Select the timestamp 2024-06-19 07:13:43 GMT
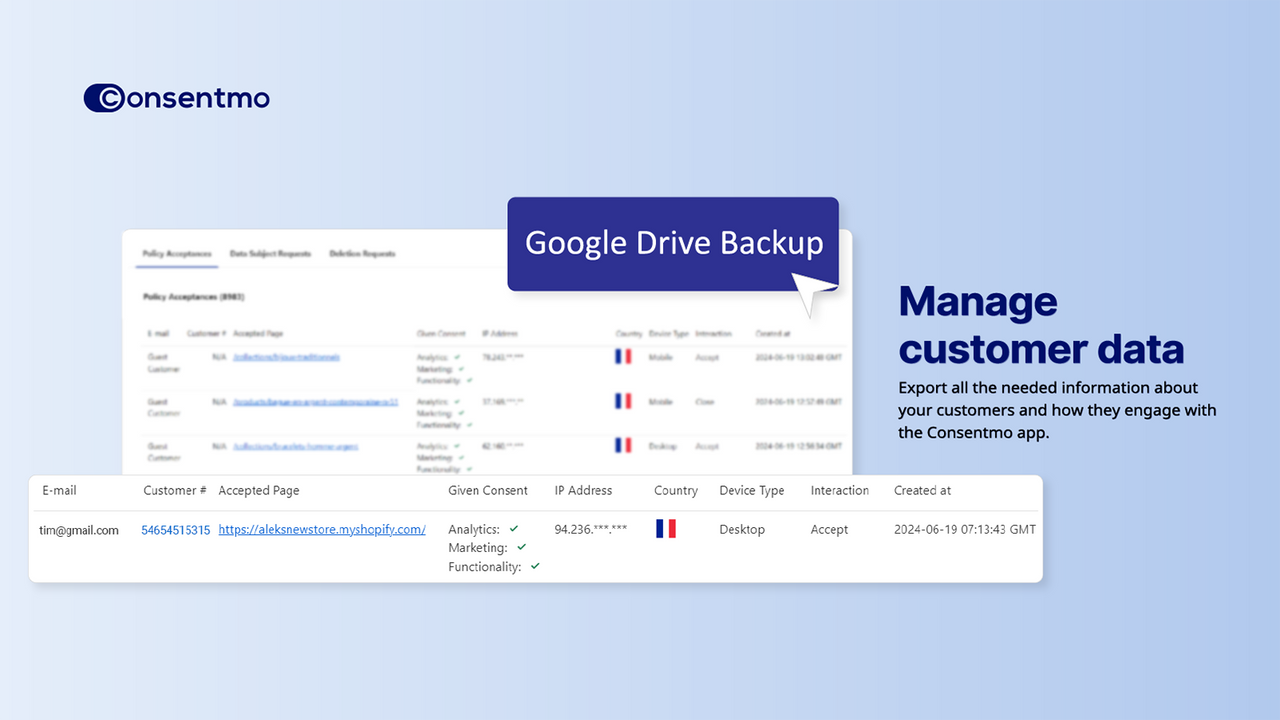 tap(965, 530)
